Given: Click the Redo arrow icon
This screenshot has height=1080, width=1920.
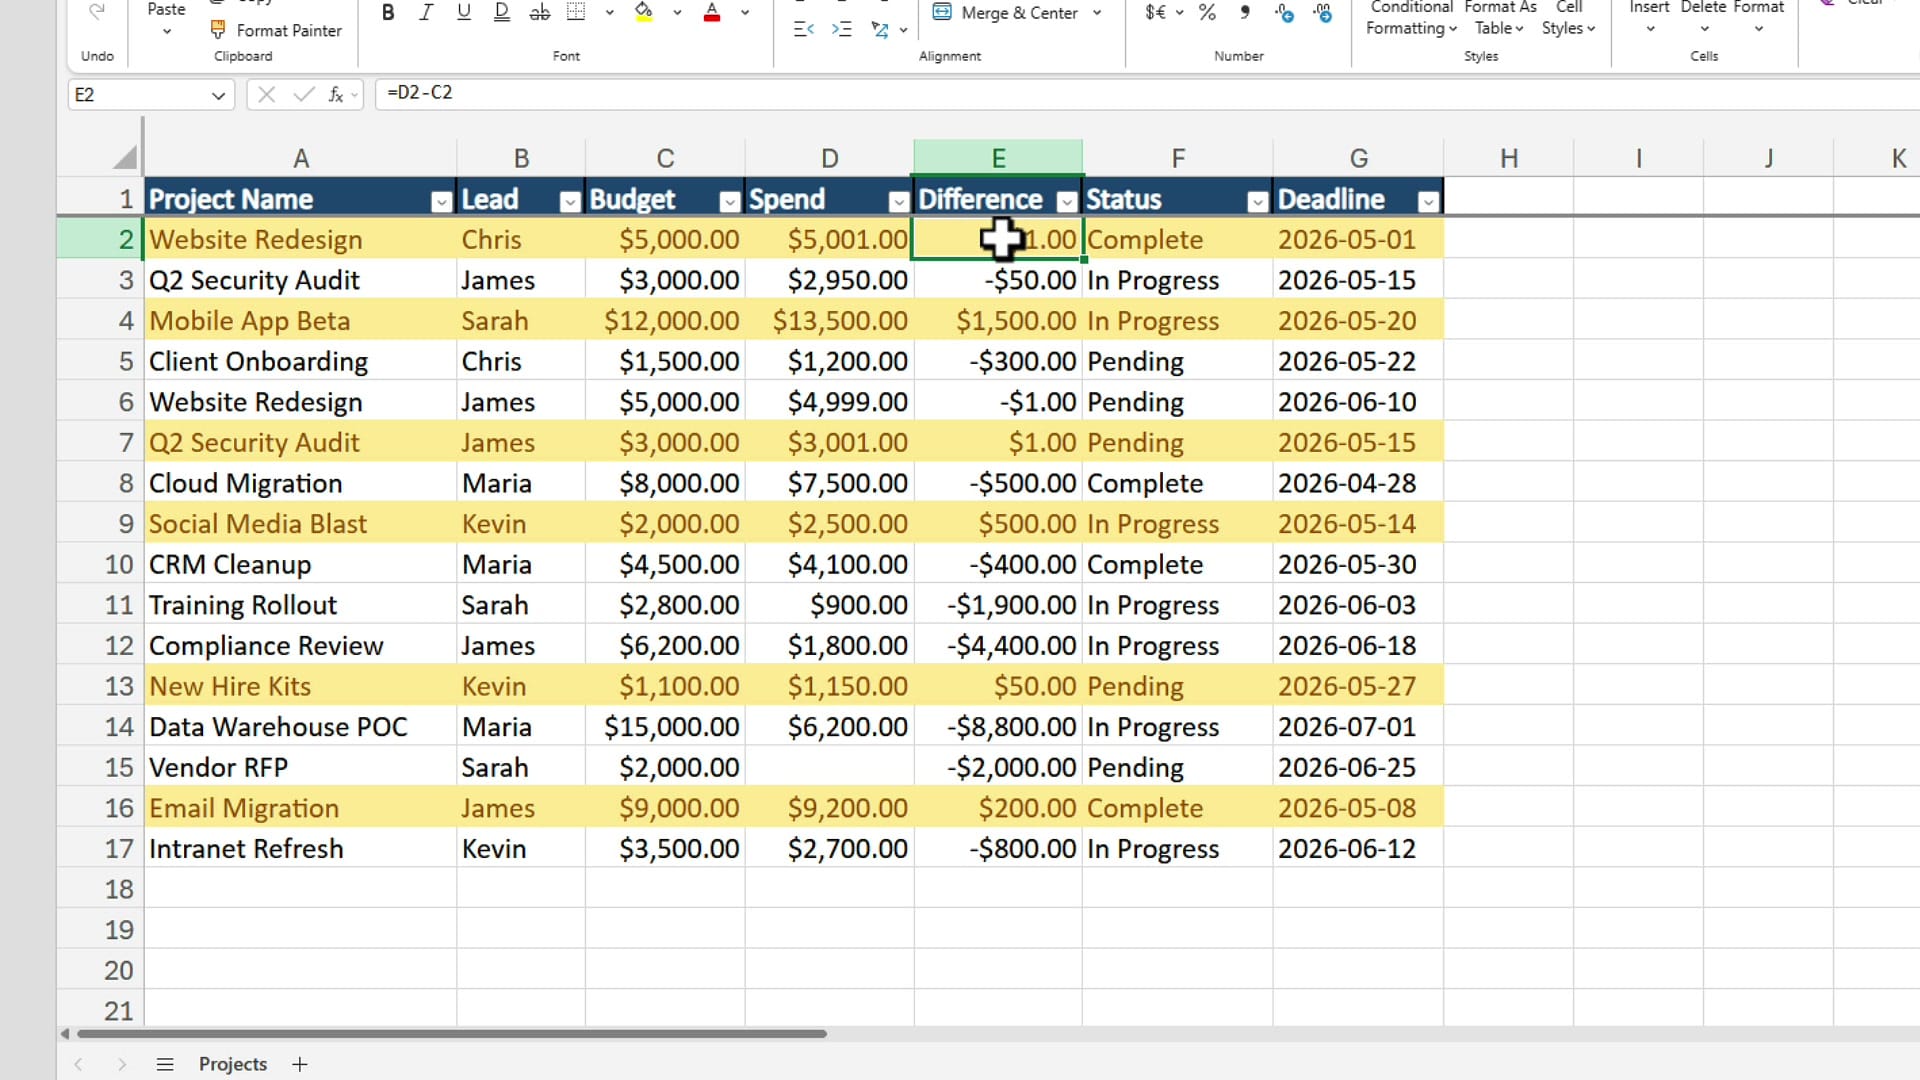Looking at the screenshot, I should click(97, 12).
